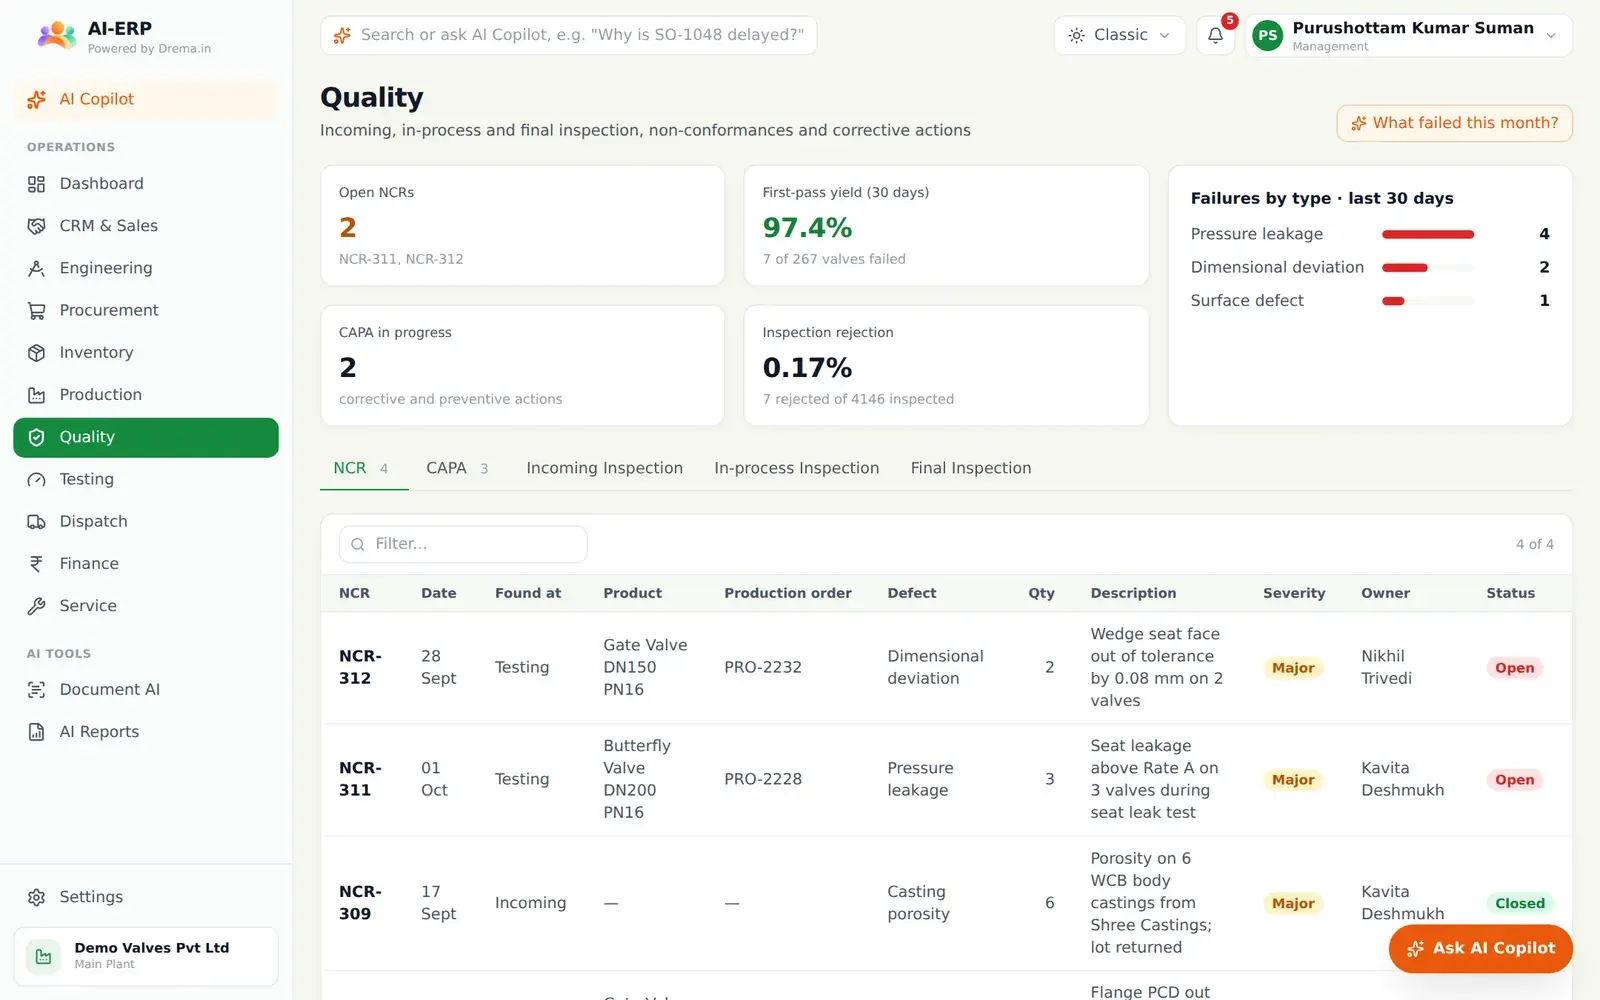Select the Engineering compass icon
This screenshot has height=1000, width=1600.
37,268
